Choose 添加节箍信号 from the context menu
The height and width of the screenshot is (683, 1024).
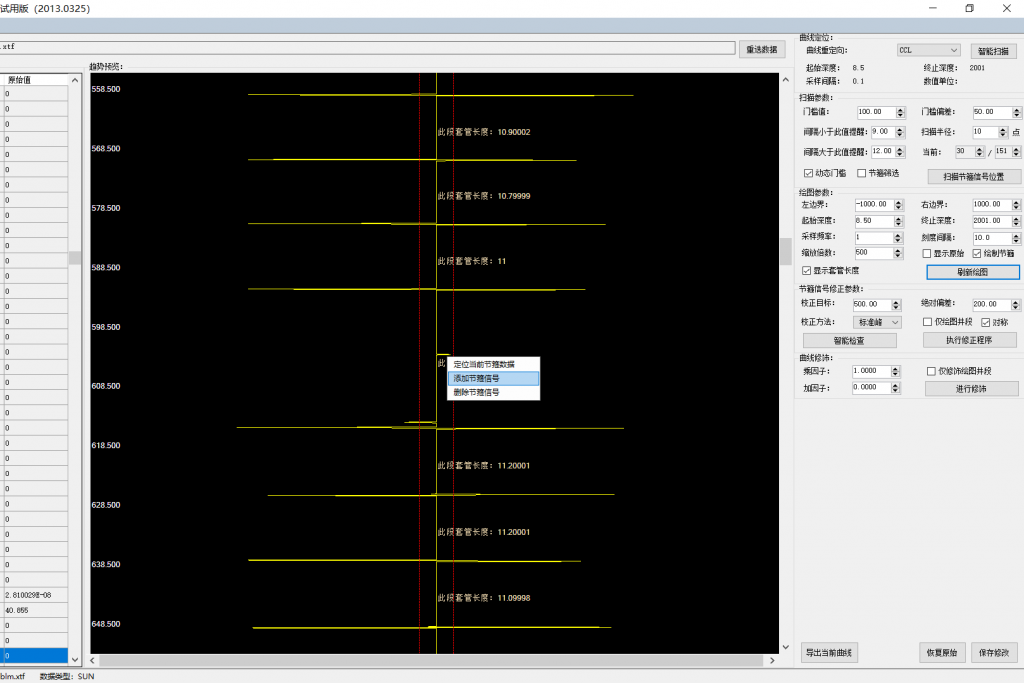click(493, 379)
